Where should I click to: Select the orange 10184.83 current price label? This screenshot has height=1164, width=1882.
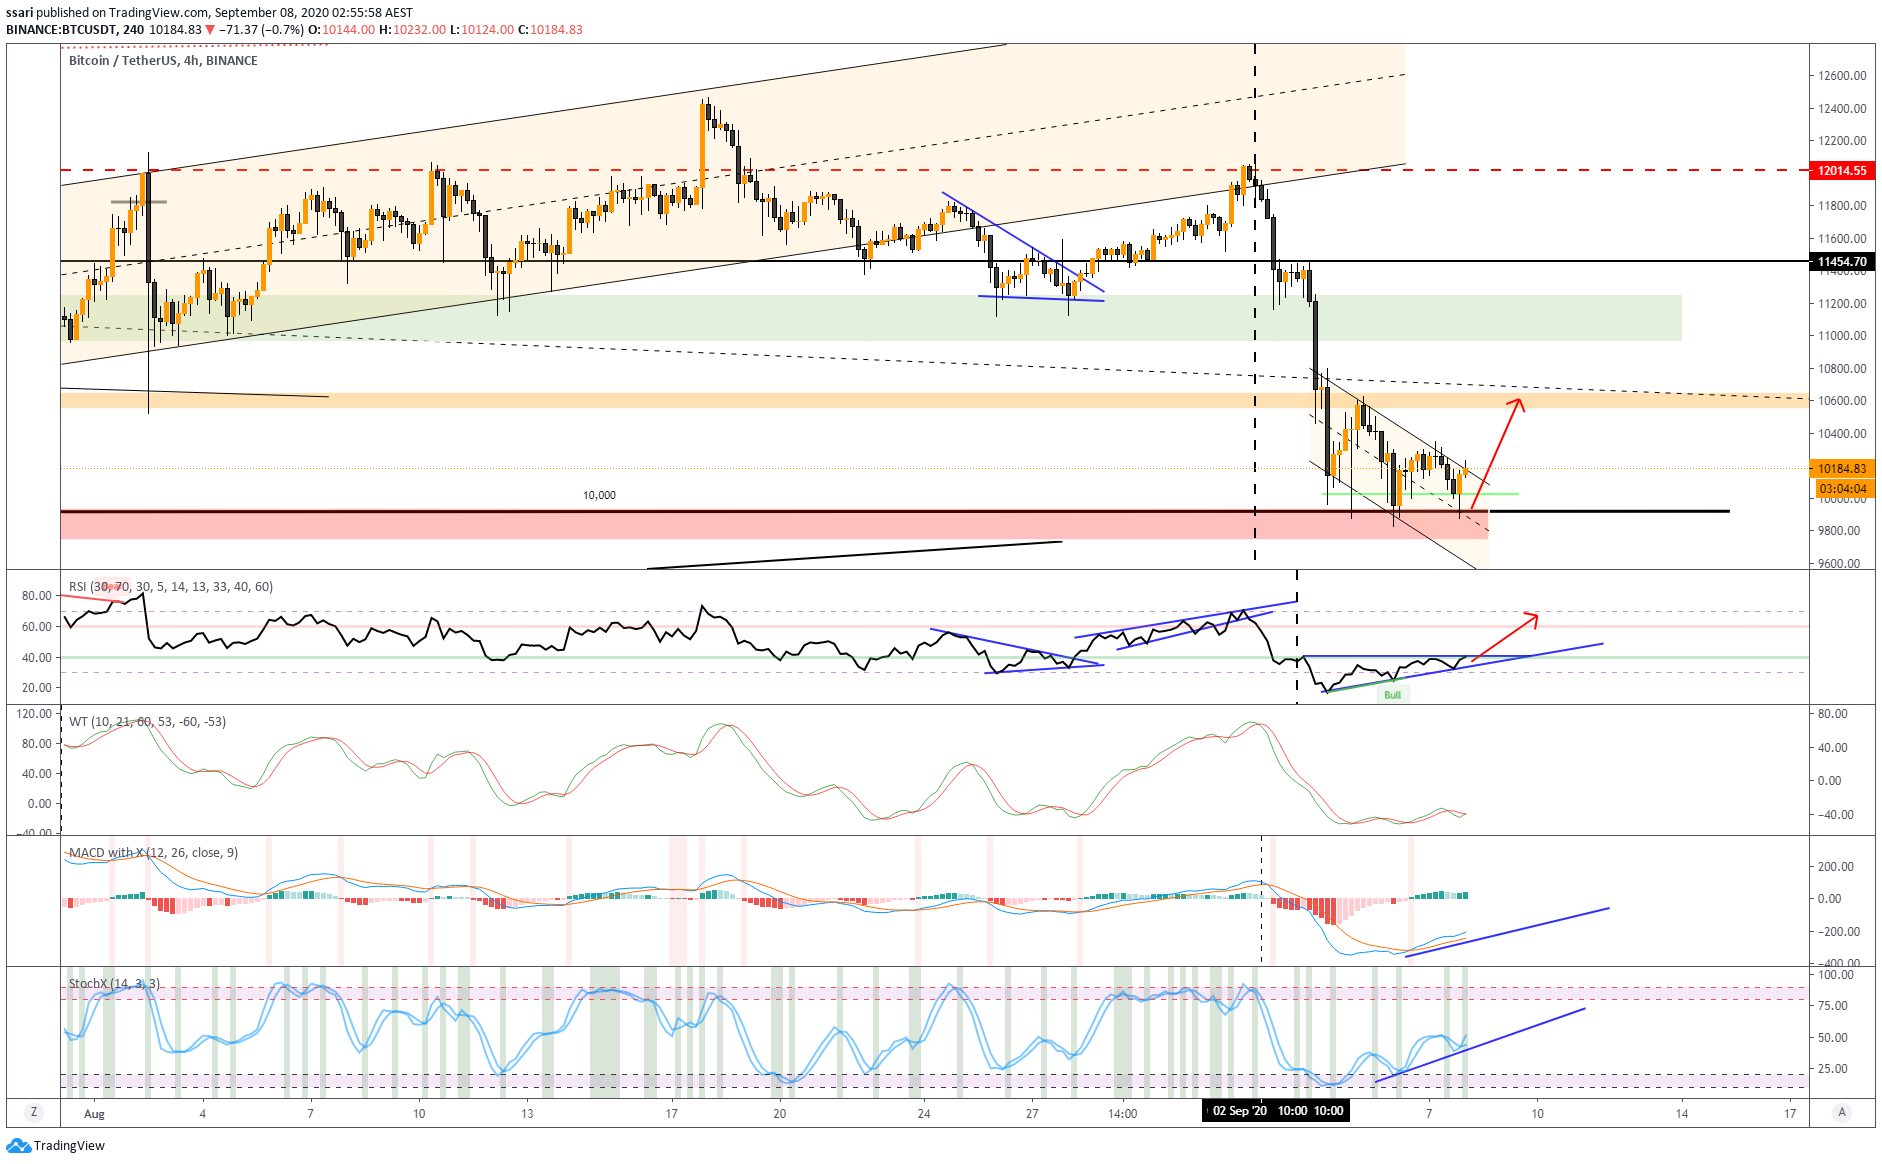click(x=1842, y=468)
